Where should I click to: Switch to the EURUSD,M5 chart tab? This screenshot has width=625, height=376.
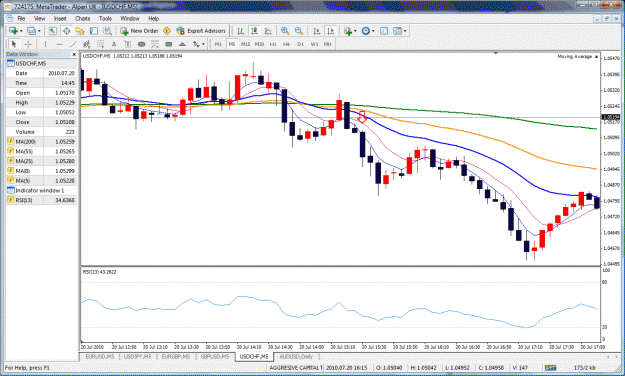(x=100, y=356)
